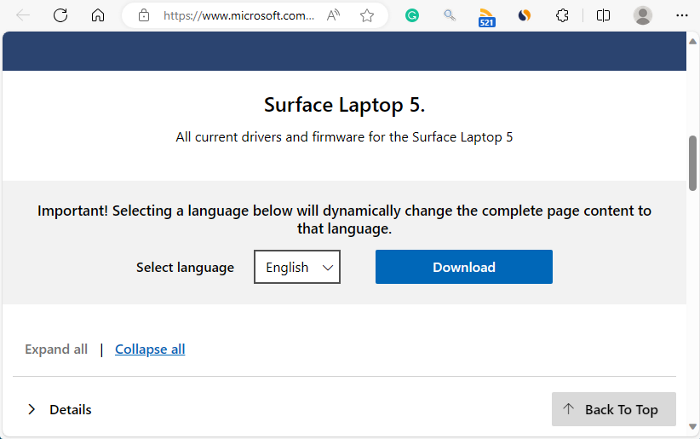Open the Grammarly extension
This screenshot has height=439, width=700.
point(412,16)
